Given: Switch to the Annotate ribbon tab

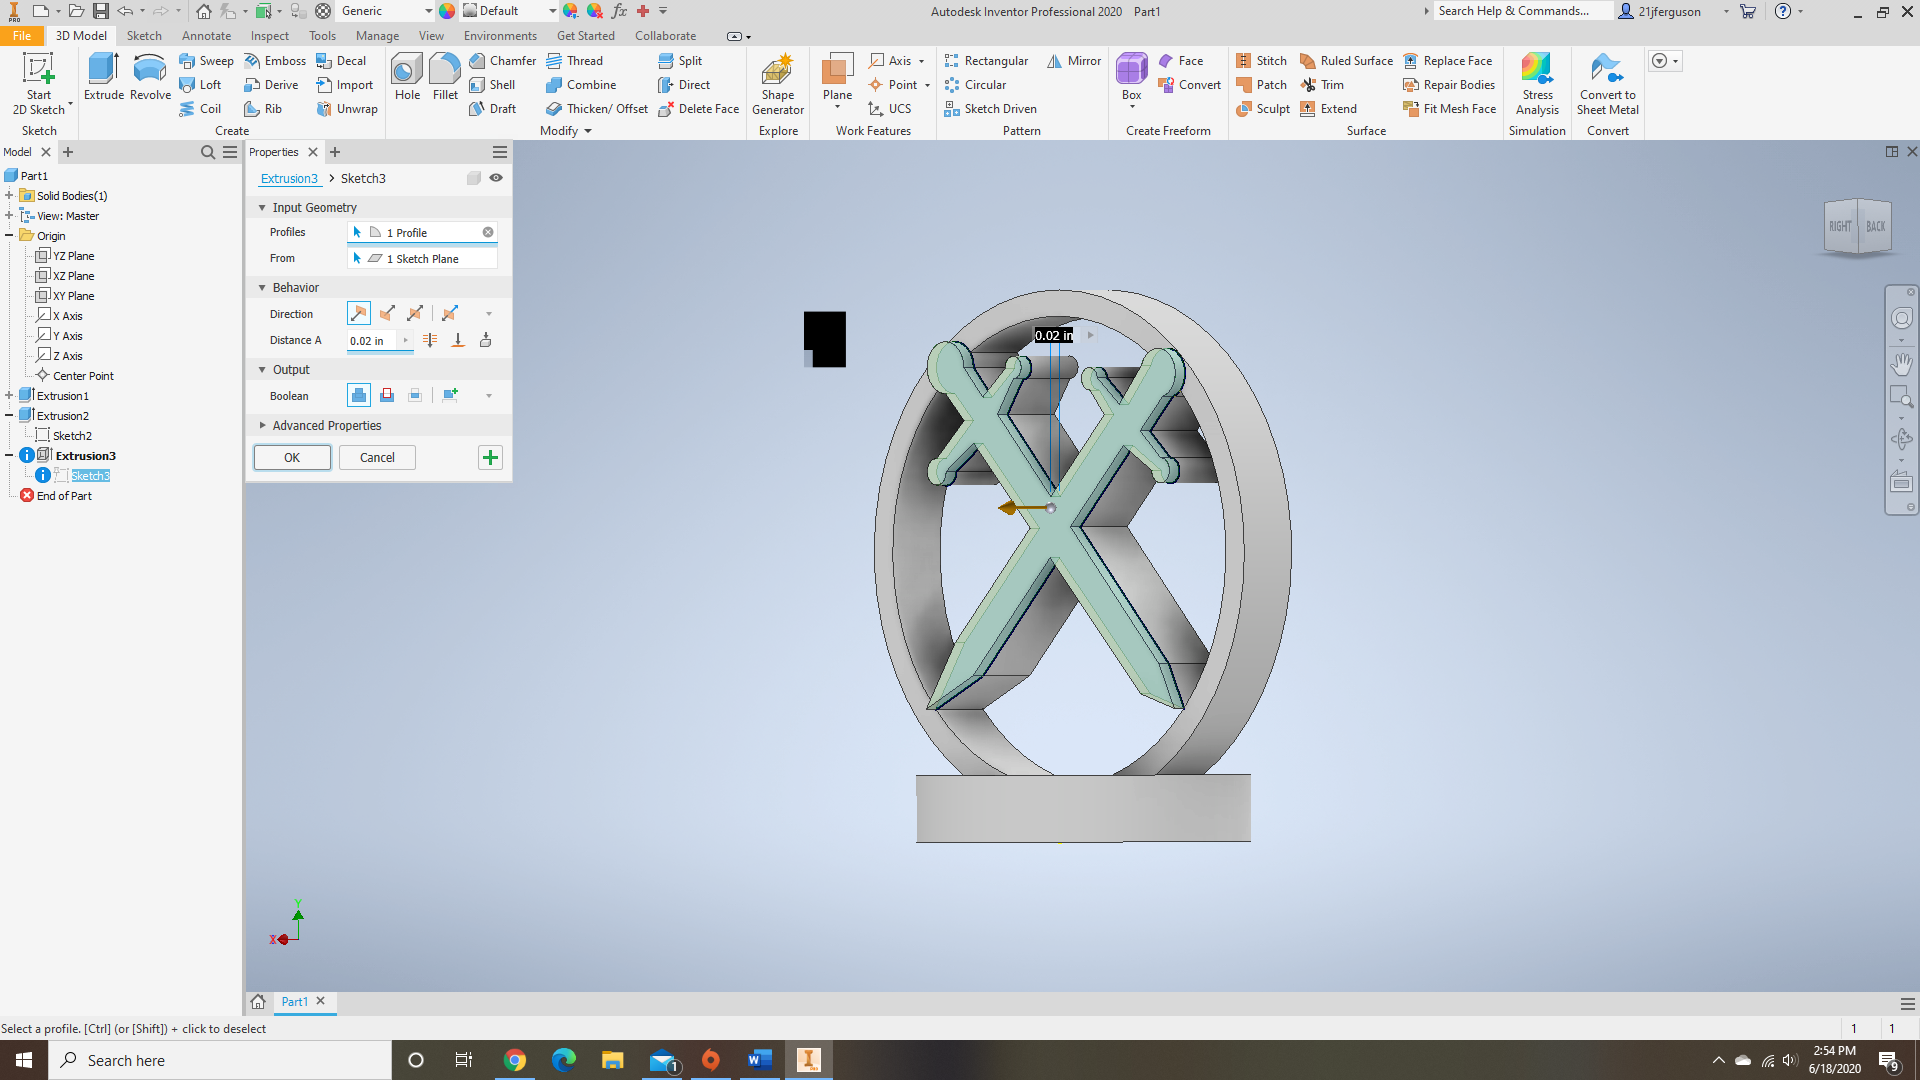Looking at the screenshot, I should (206, 36).
